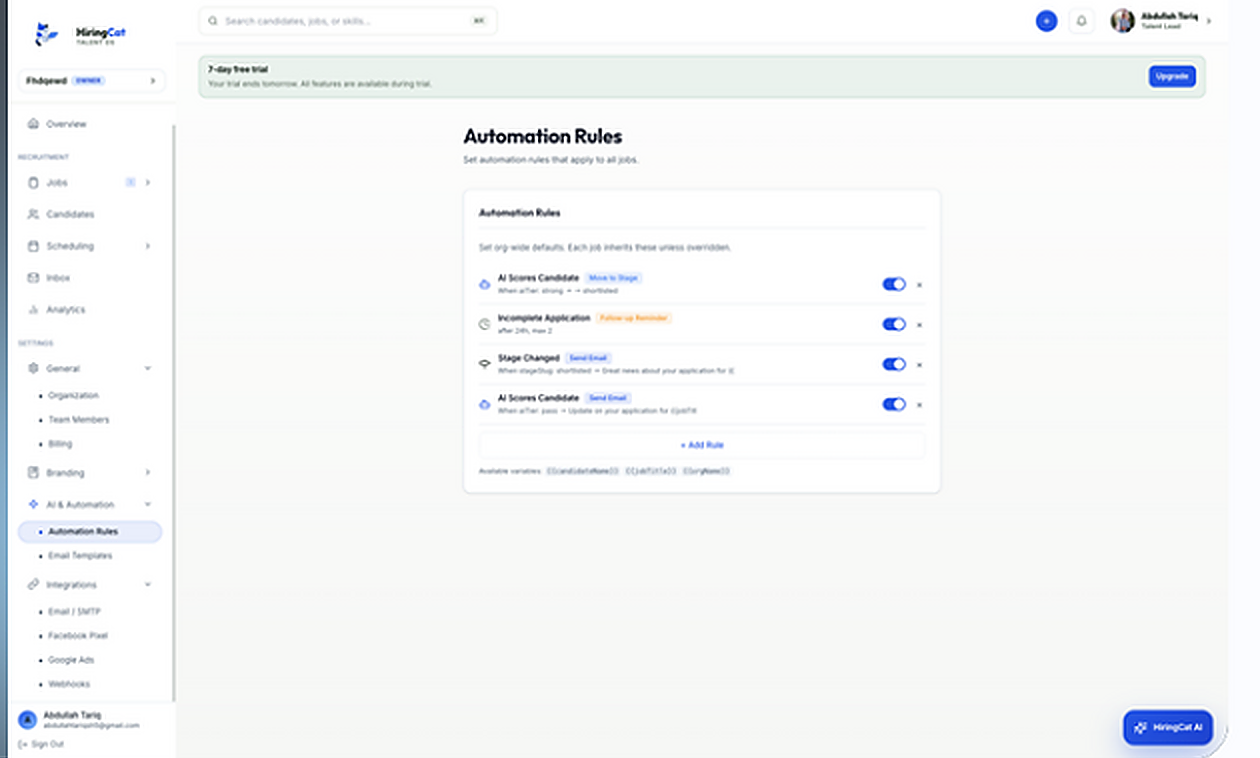This screenshot has height=758, width=1260.
Task: Click the Integrations link icon
Action: pos(33,585)
